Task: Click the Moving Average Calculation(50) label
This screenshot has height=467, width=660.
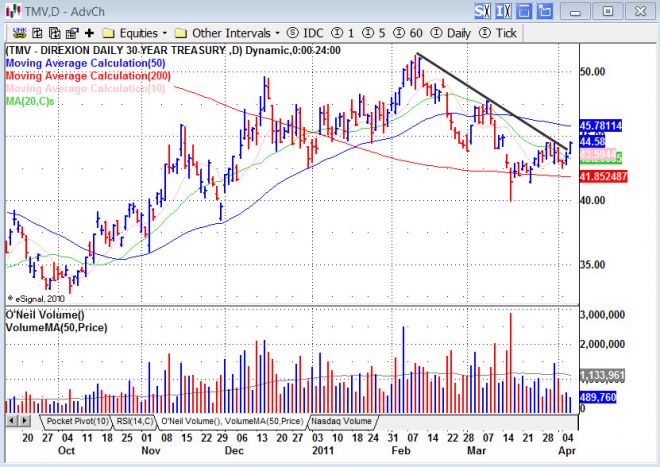Action: click(x=85, y=63)
